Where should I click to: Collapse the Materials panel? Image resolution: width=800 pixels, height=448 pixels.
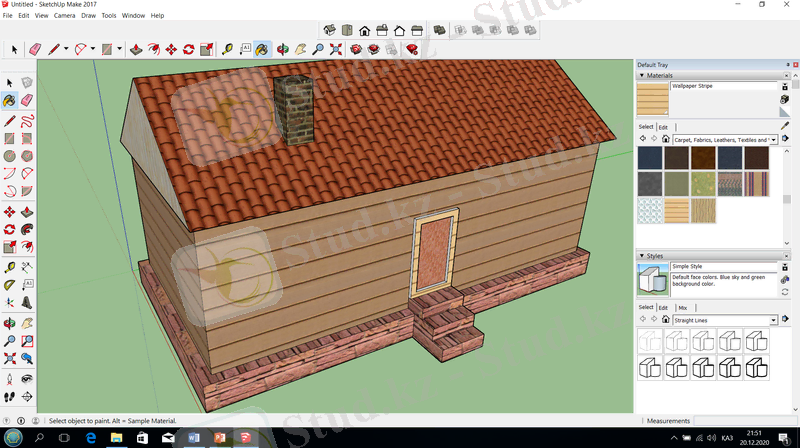click(641, 75)
